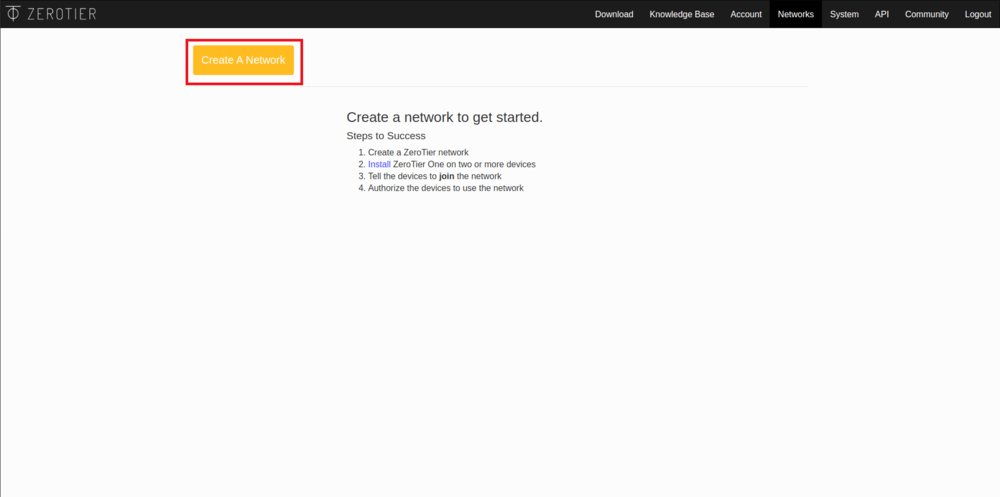Screen dimensions: 1000x497
Task: Click the ZeroTier logo icon
Action: (12, 14)
